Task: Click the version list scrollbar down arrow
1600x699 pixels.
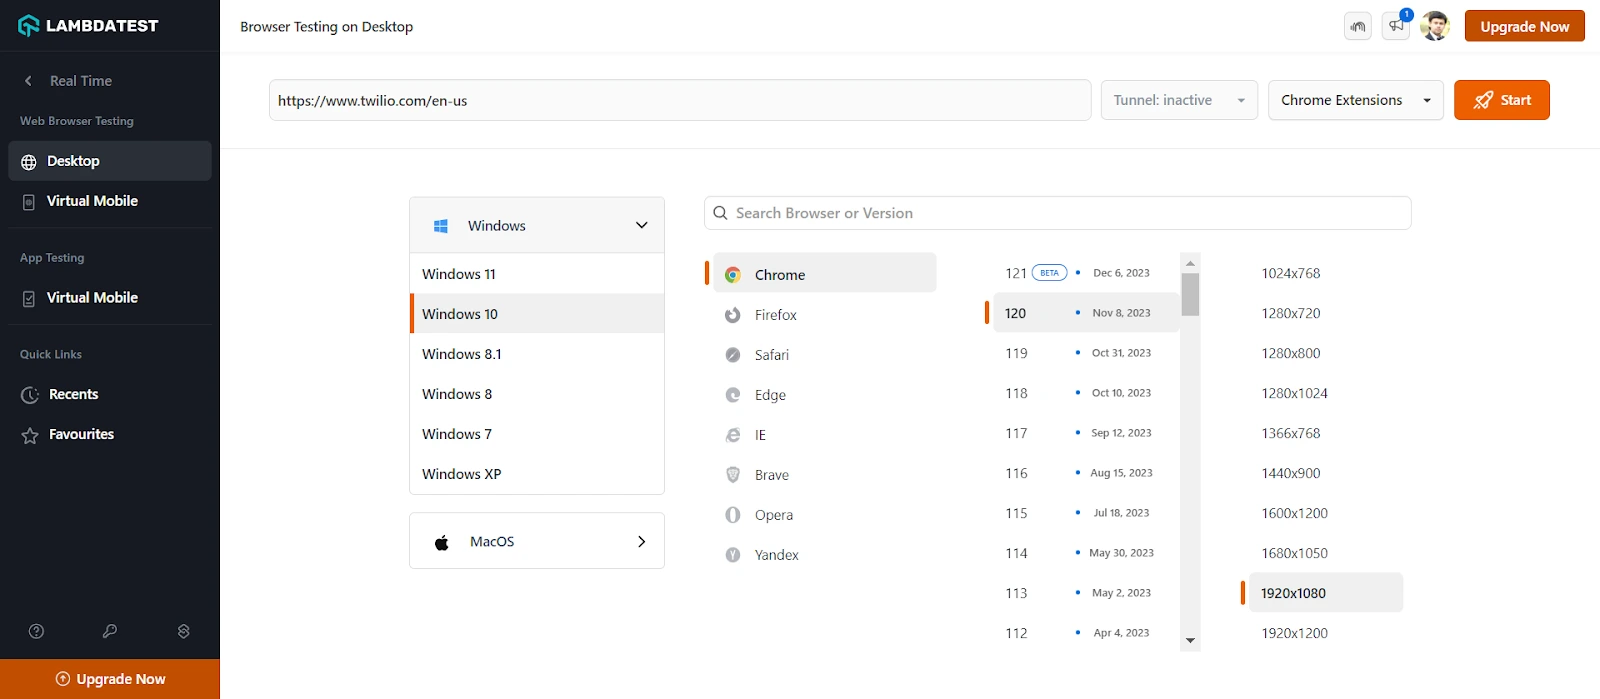Action: (x=1190, y=640)
